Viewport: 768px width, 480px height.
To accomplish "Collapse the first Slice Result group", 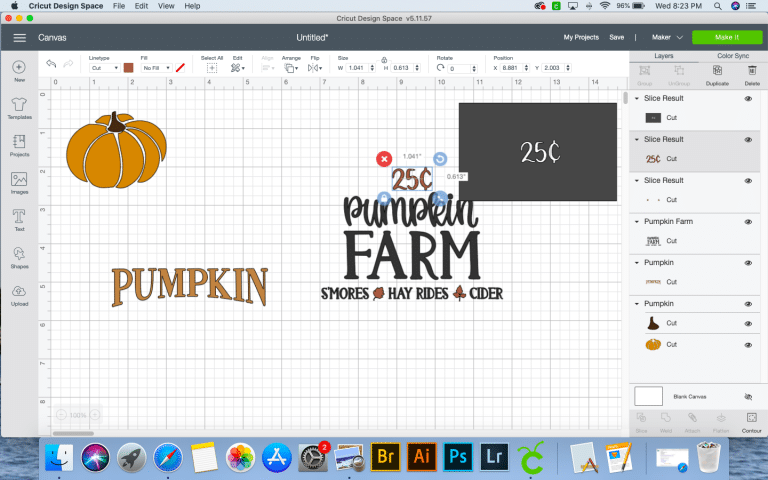I will pos(637,98).
